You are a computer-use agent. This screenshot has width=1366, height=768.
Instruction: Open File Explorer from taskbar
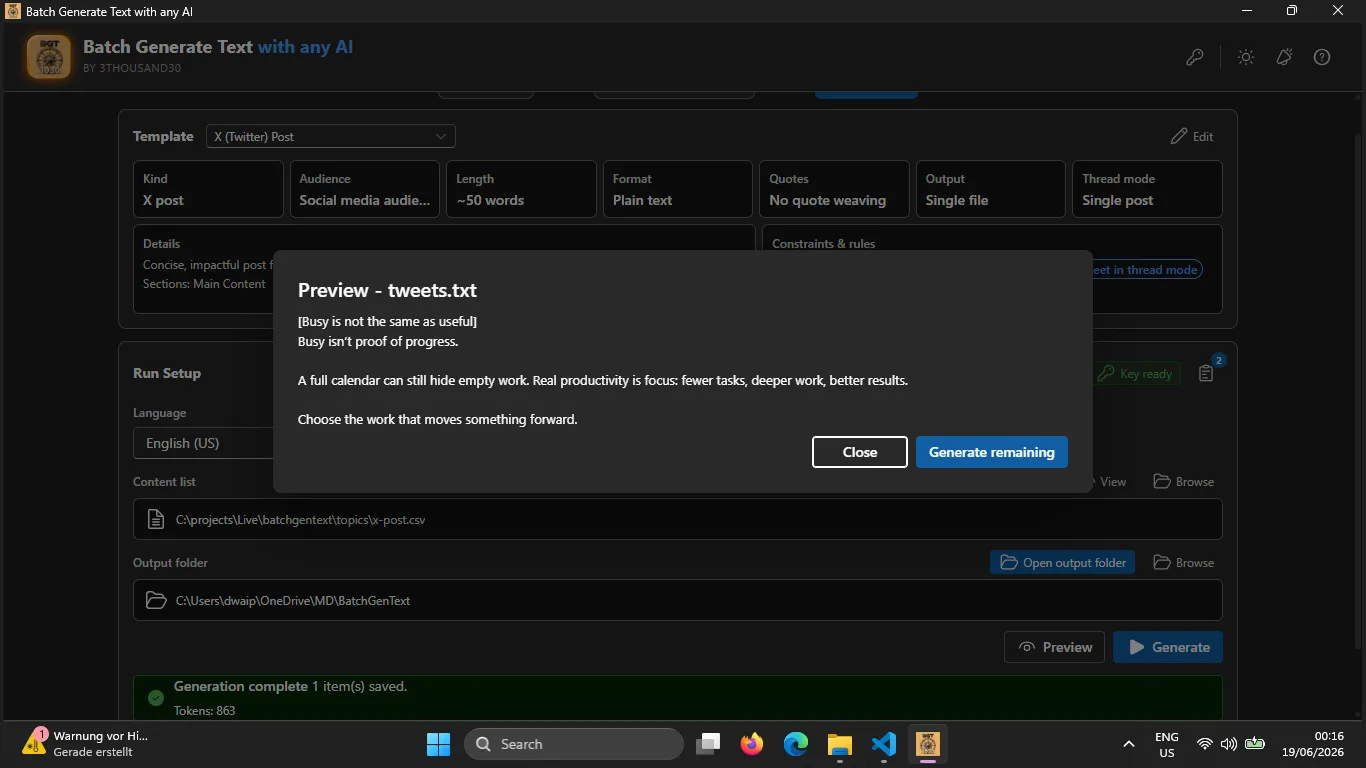click(x=840, y=744)
